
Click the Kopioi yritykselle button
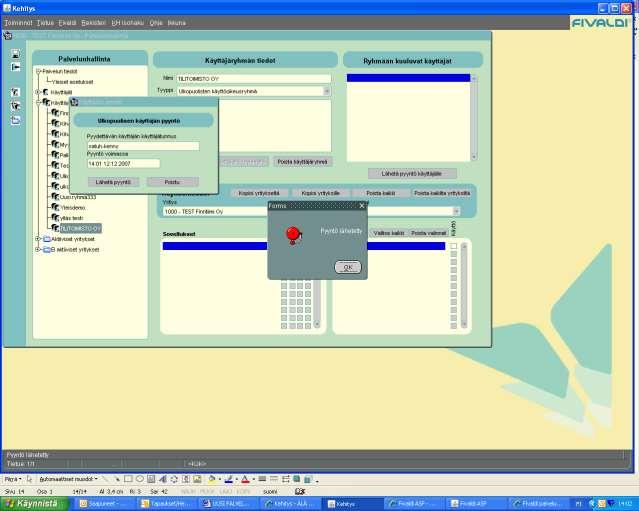point(320,193)
